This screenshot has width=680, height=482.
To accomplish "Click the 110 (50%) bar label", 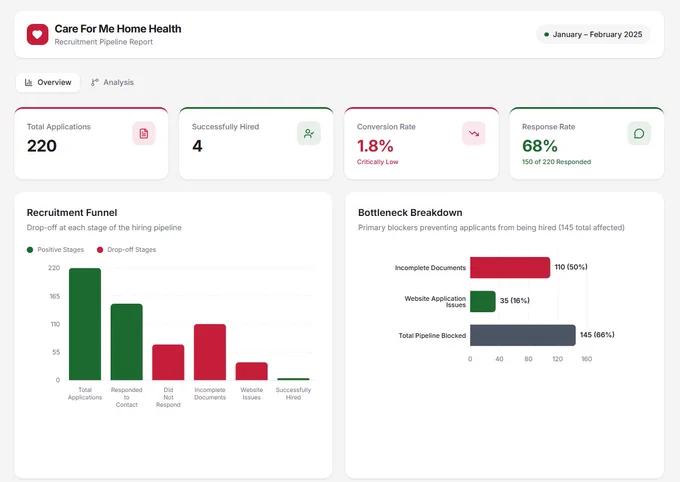I will (571, 267).
